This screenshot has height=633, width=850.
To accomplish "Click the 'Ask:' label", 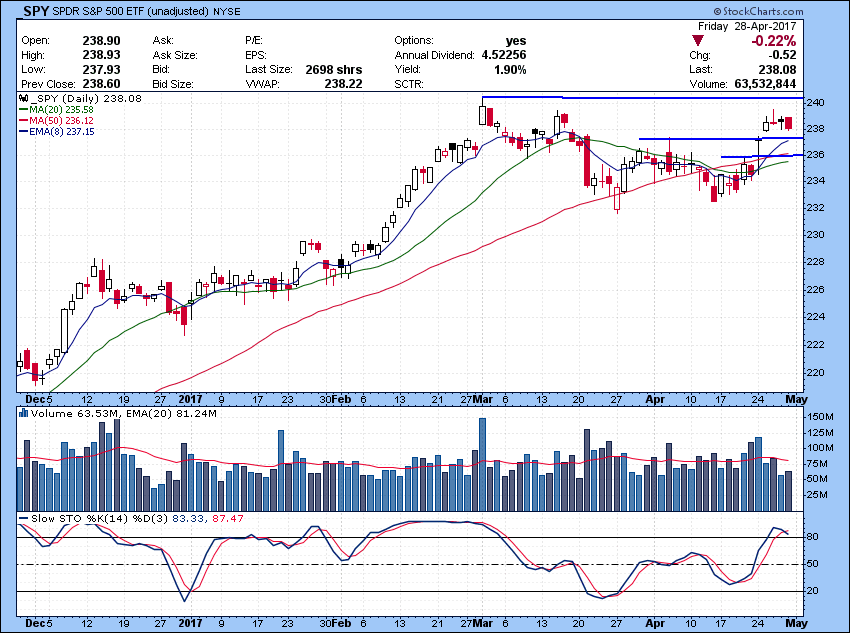I will click(163, 41).
